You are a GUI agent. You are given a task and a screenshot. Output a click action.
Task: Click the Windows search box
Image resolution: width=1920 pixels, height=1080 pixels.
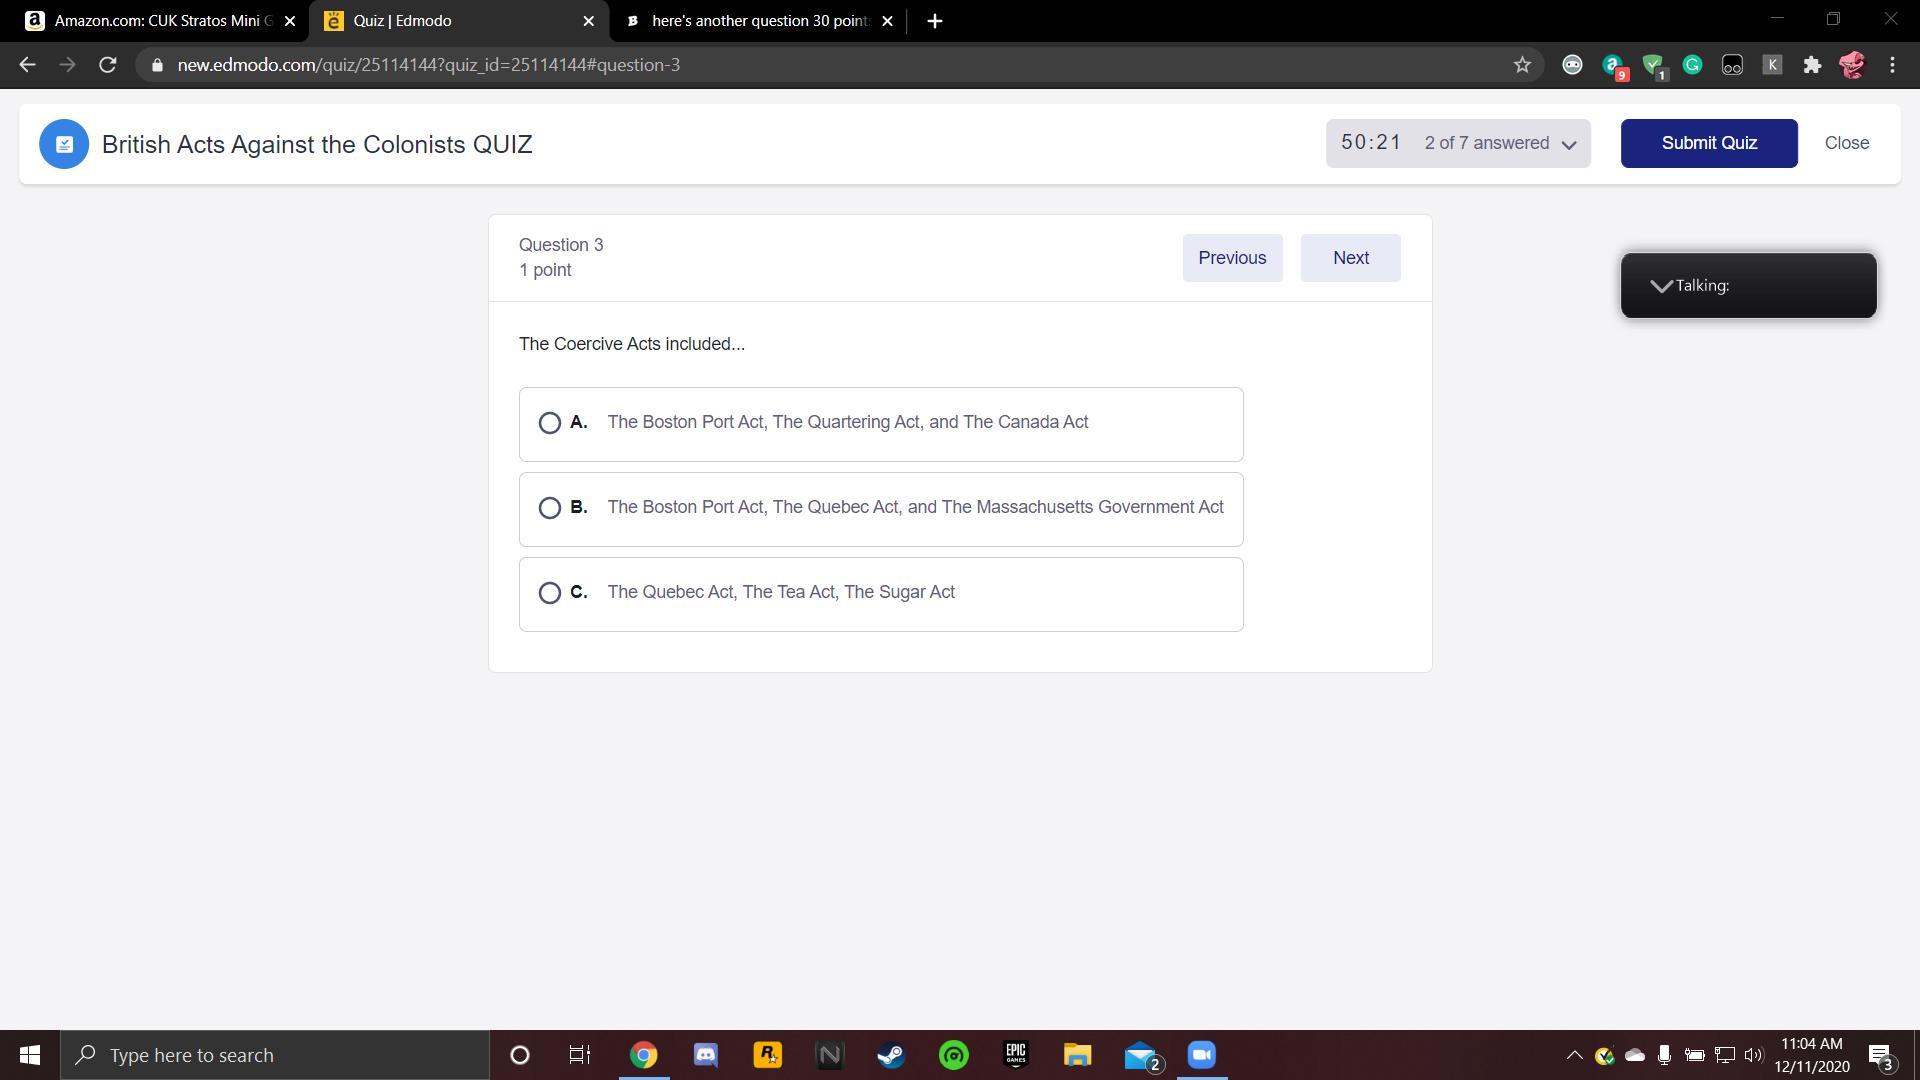coord(275,1055)
